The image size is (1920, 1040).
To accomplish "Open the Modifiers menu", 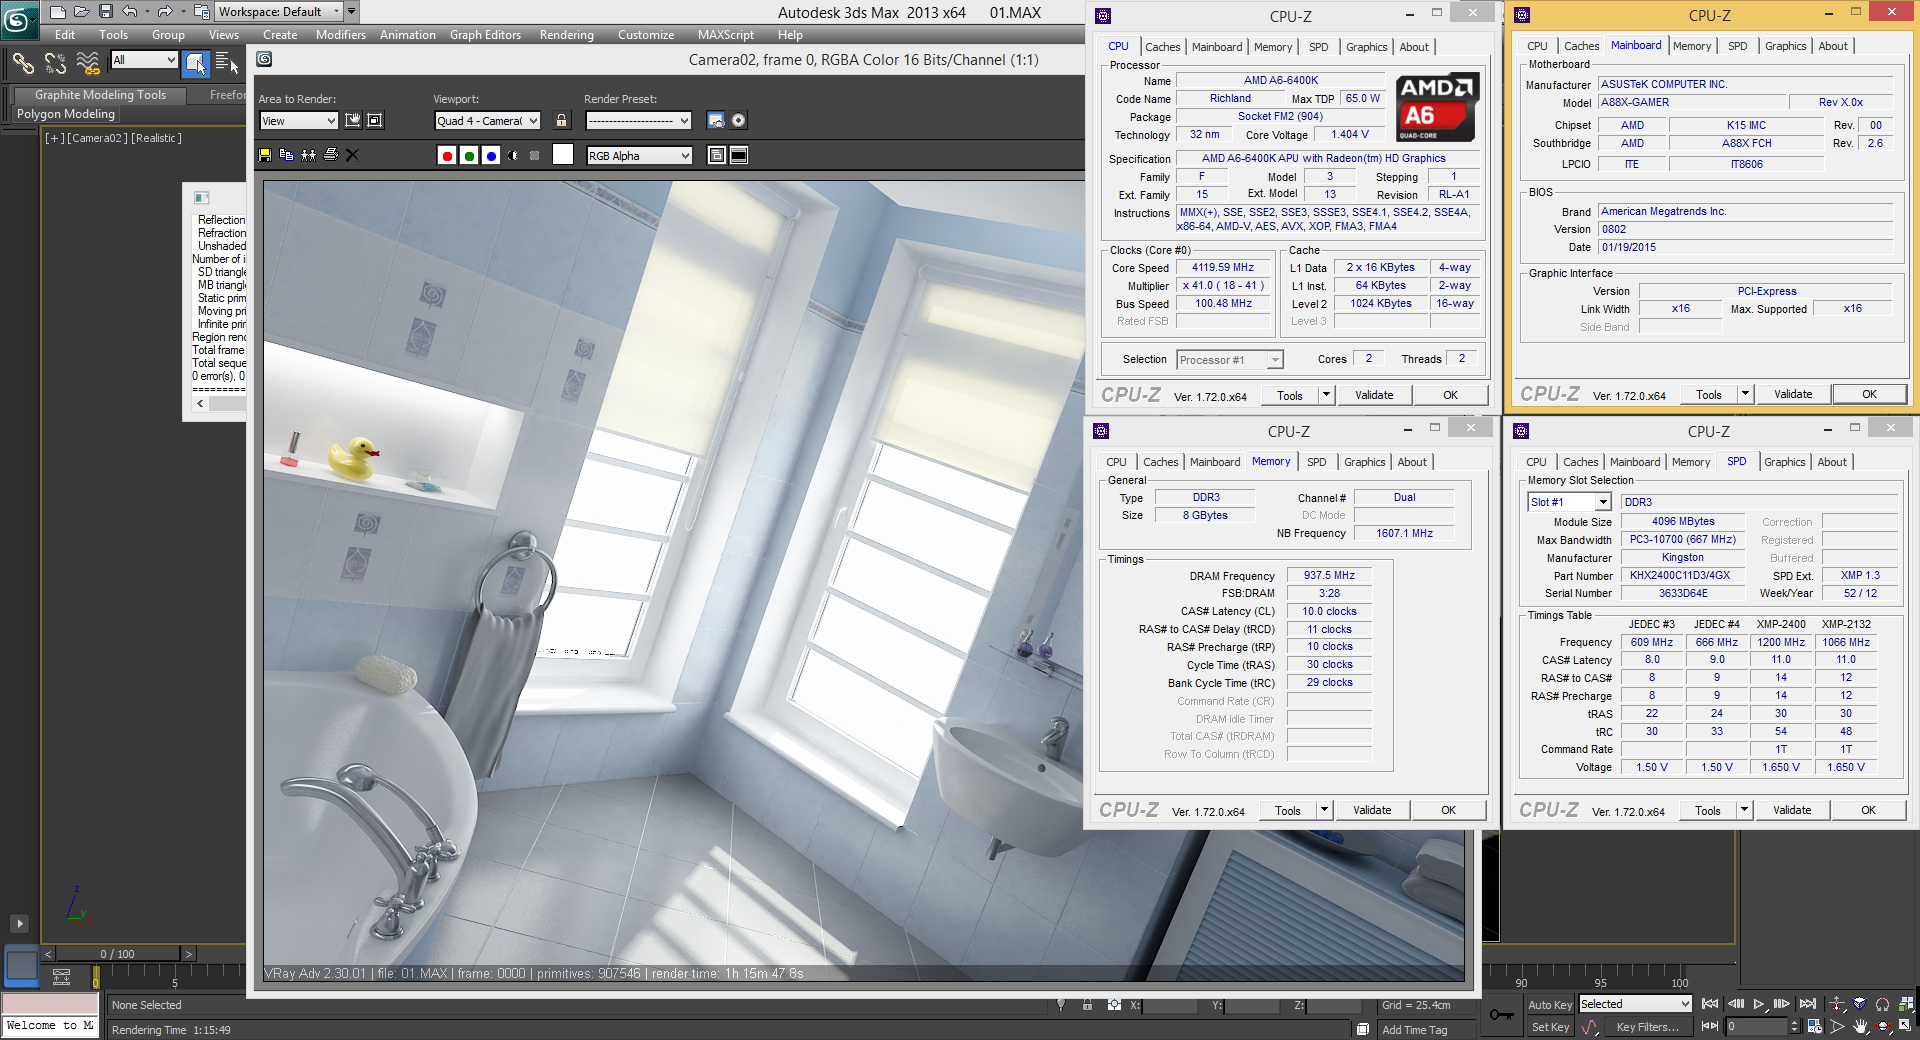I will point(340,35).
